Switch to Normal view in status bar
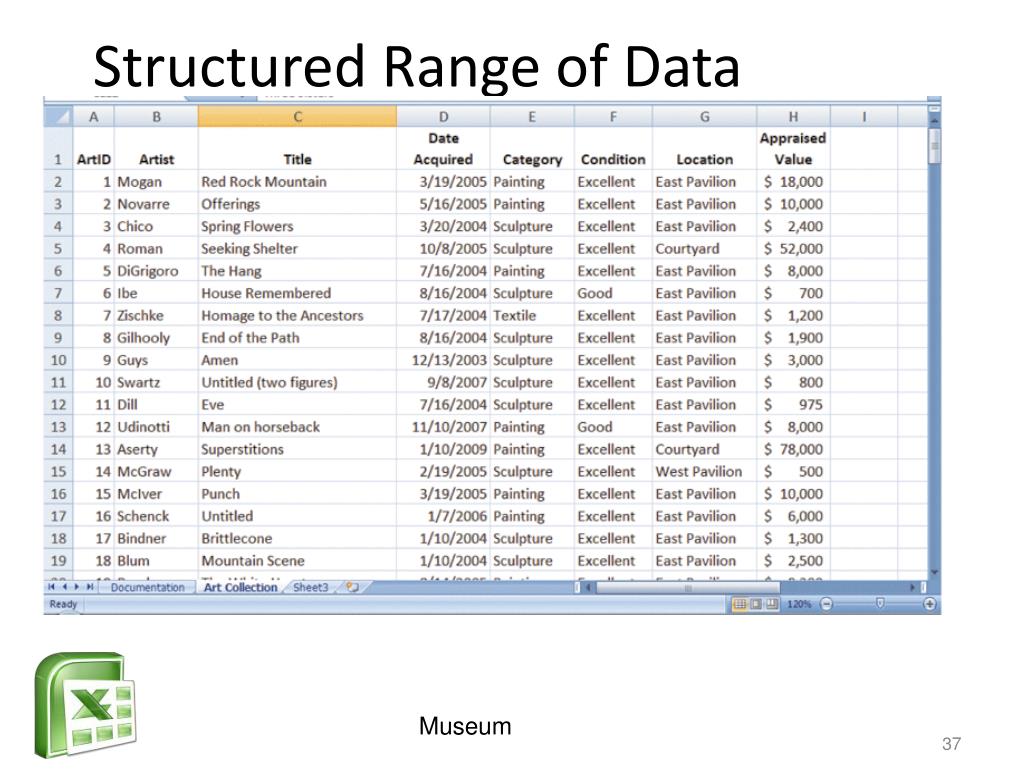Image resolution: width=1023 pixels, height=780 pixels. [739, 604]
